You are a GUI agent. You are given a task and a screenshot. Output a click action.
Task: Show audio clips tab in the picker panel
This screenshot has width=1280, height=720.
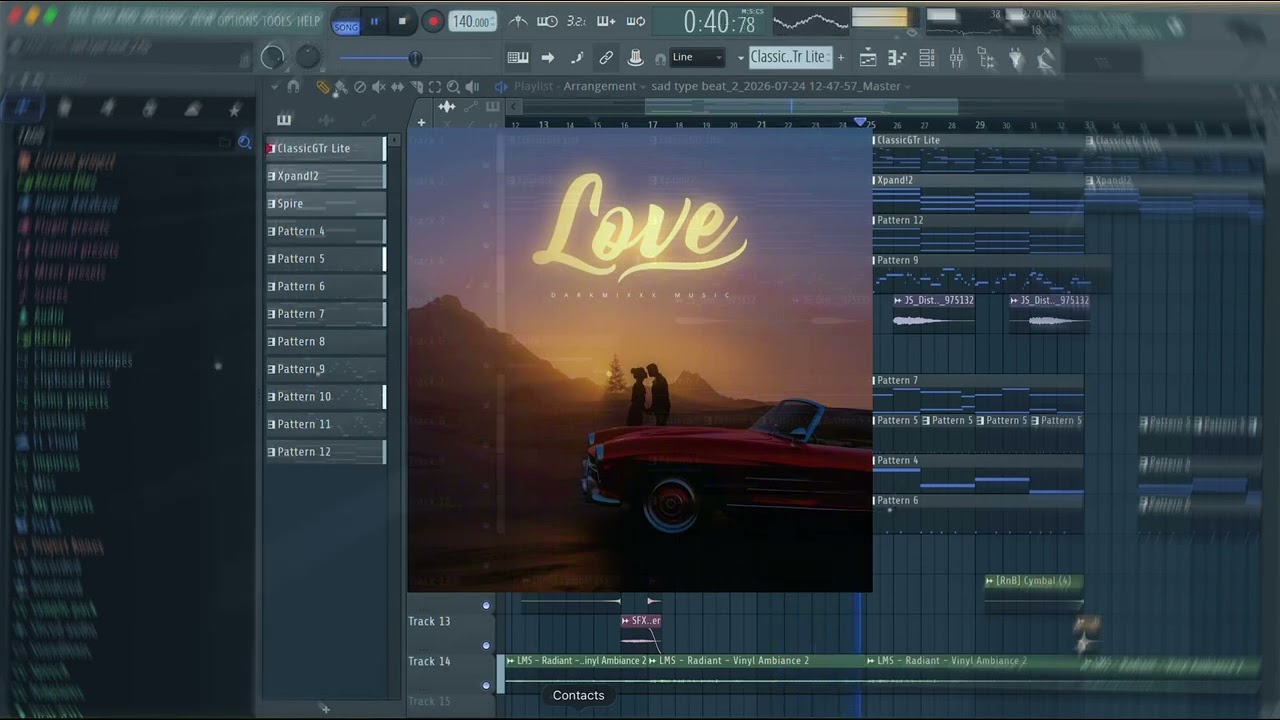coord(326,120)
